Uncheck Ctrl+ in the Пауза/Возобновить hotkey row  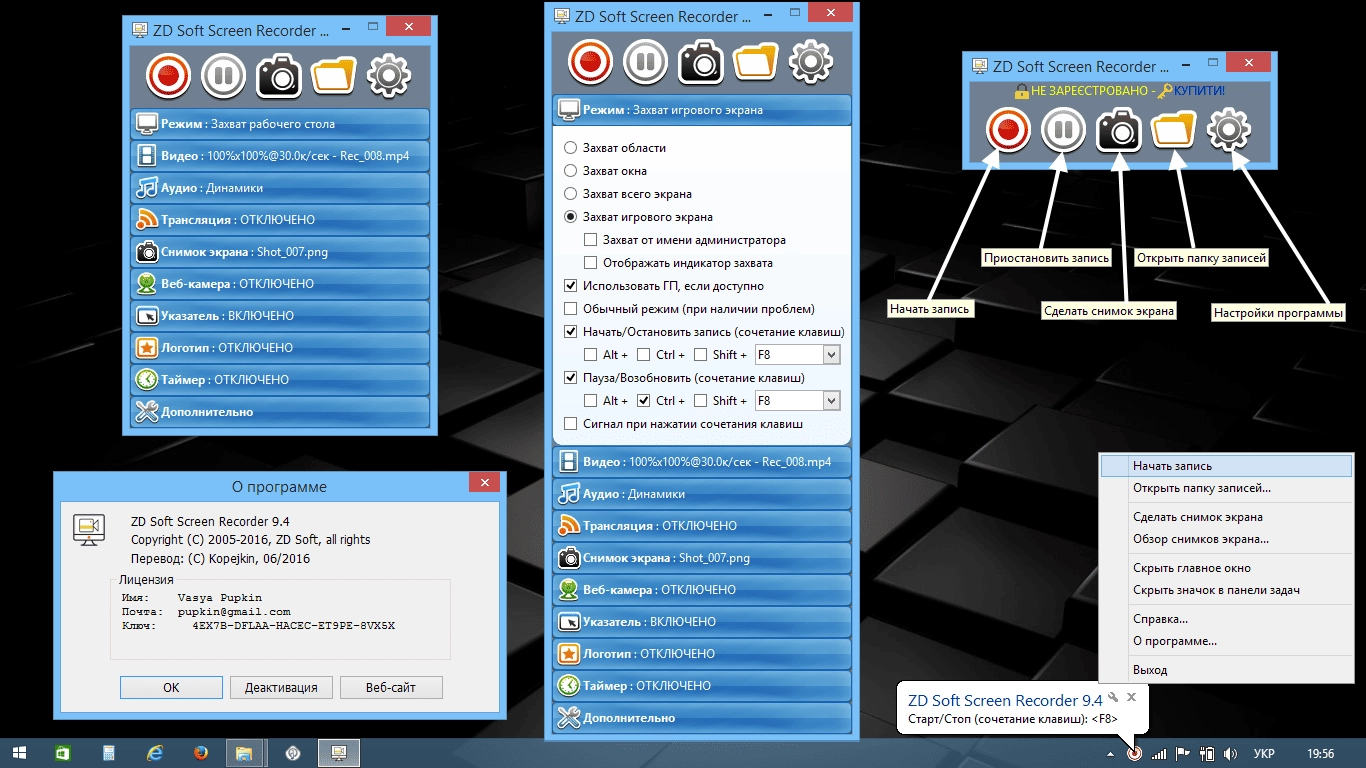click(644, 401)
